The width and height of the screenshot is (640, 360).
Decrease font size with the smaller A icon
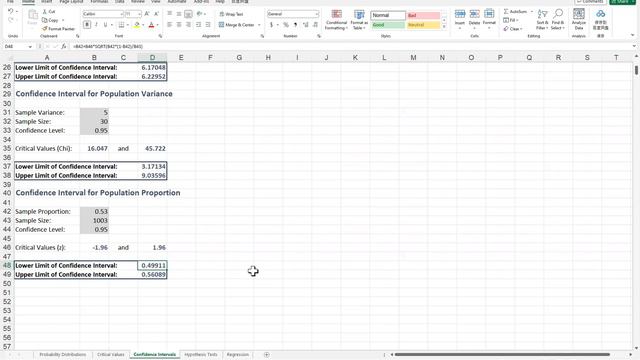[156, 14]
